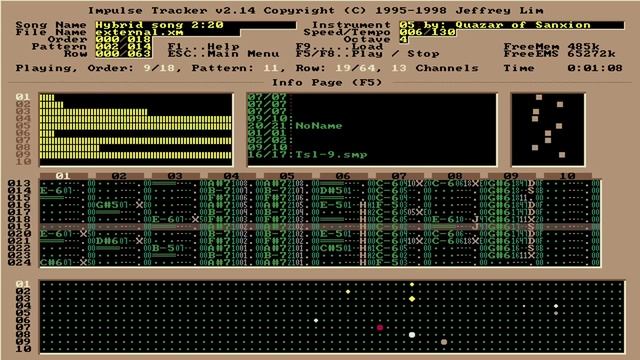
Task: Select pattern channel header 09
Action: 511,176
